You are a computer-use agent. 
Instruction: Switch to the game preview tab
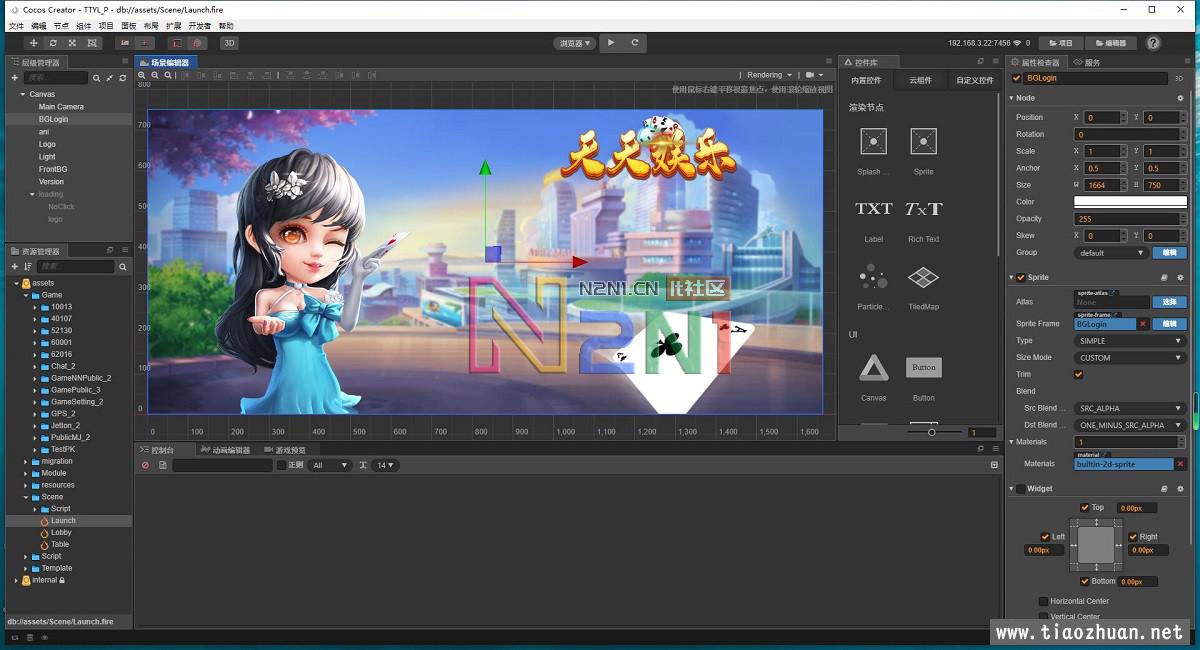(285, 450)
